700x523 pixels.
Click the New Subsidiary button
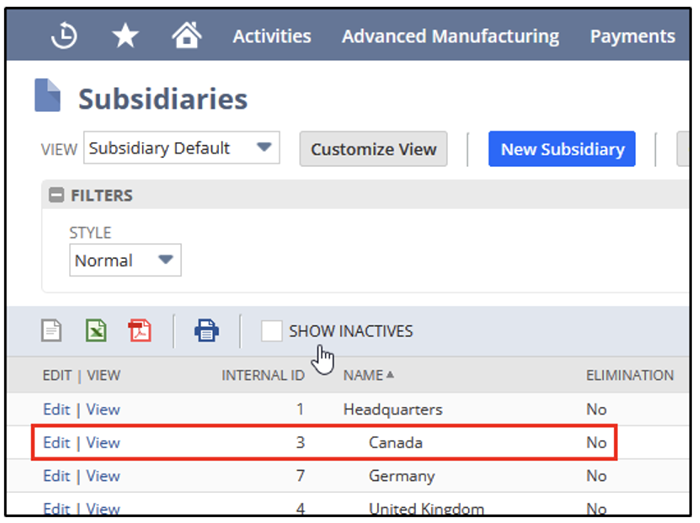tap(562, 149)
